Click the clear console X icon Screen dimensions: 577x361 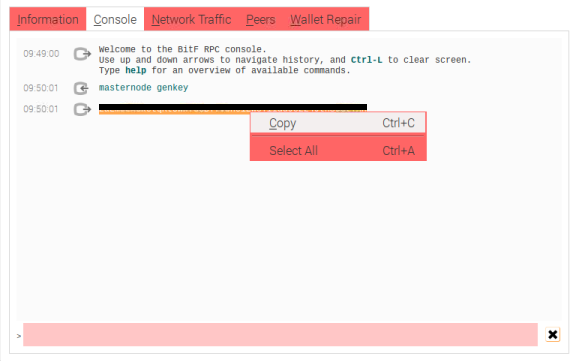coord(552,335)
